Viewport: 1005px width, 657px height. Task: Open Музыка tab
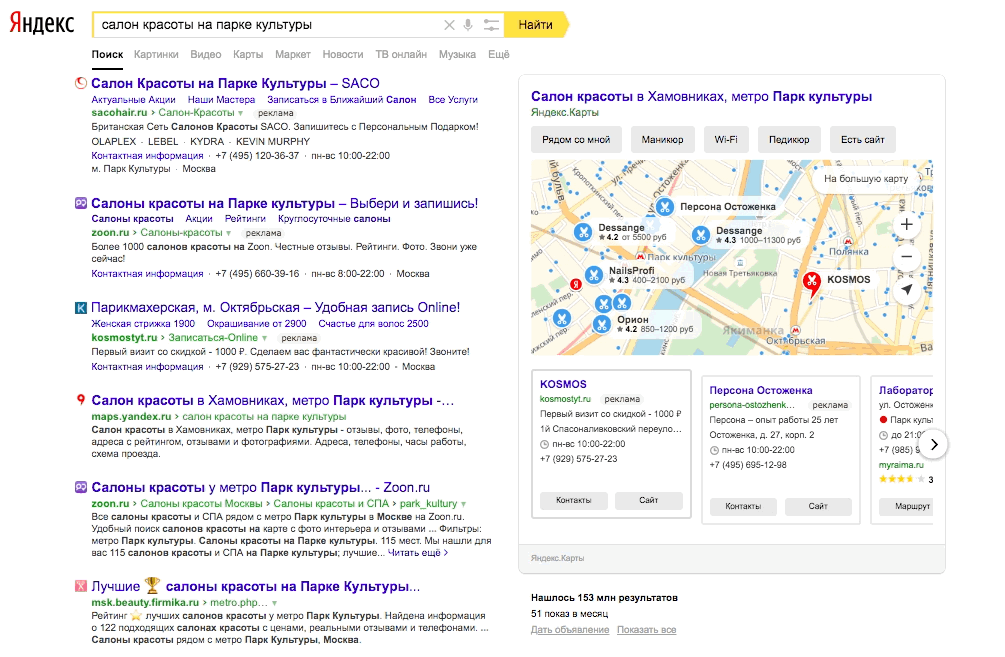pos(457,54)
